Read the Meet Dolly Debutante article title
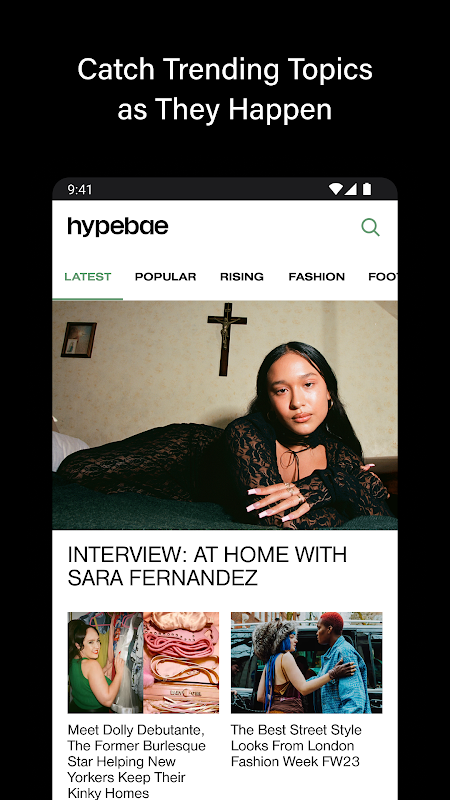This screenshot has width=450, height=800. pyautogui.click(x=137, y=761)
